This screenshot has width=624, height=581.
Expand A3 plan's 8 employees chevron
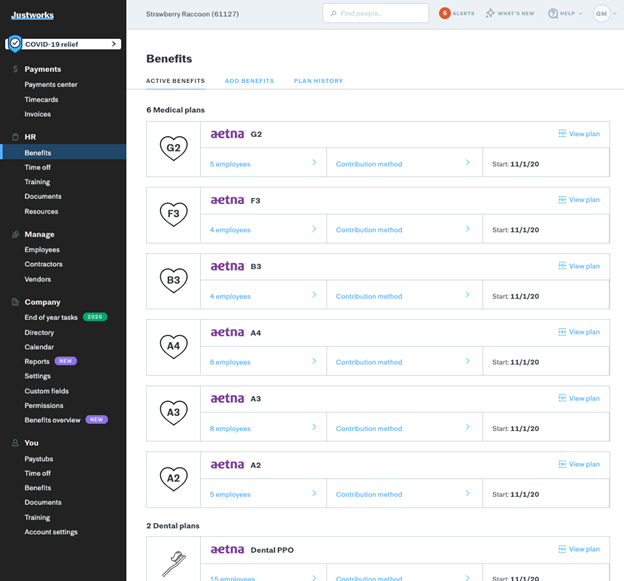click(314, 427)
